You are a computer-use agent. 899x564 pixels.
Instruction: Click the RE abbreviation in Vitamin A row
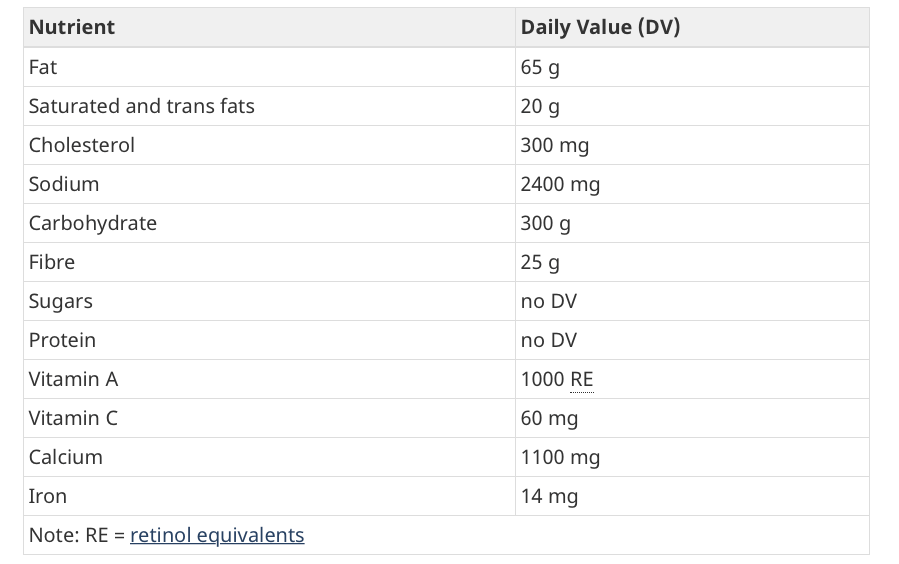click(582, 379)
